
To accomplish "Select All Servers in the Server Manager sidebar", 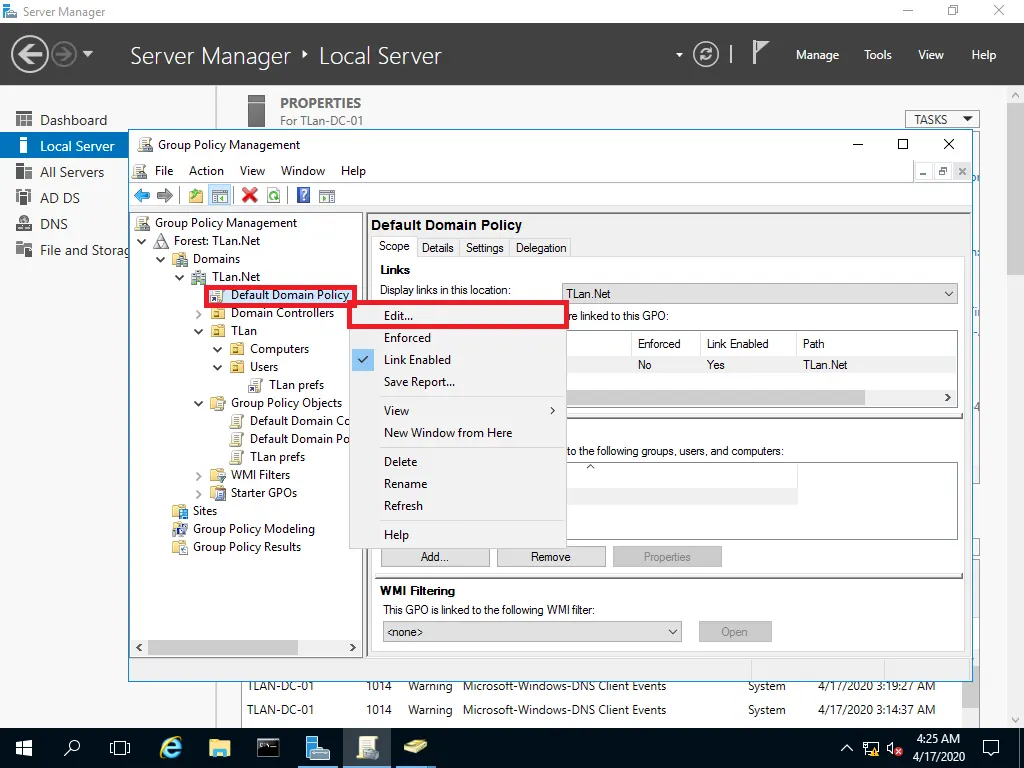I will click(x=72, y=172).
